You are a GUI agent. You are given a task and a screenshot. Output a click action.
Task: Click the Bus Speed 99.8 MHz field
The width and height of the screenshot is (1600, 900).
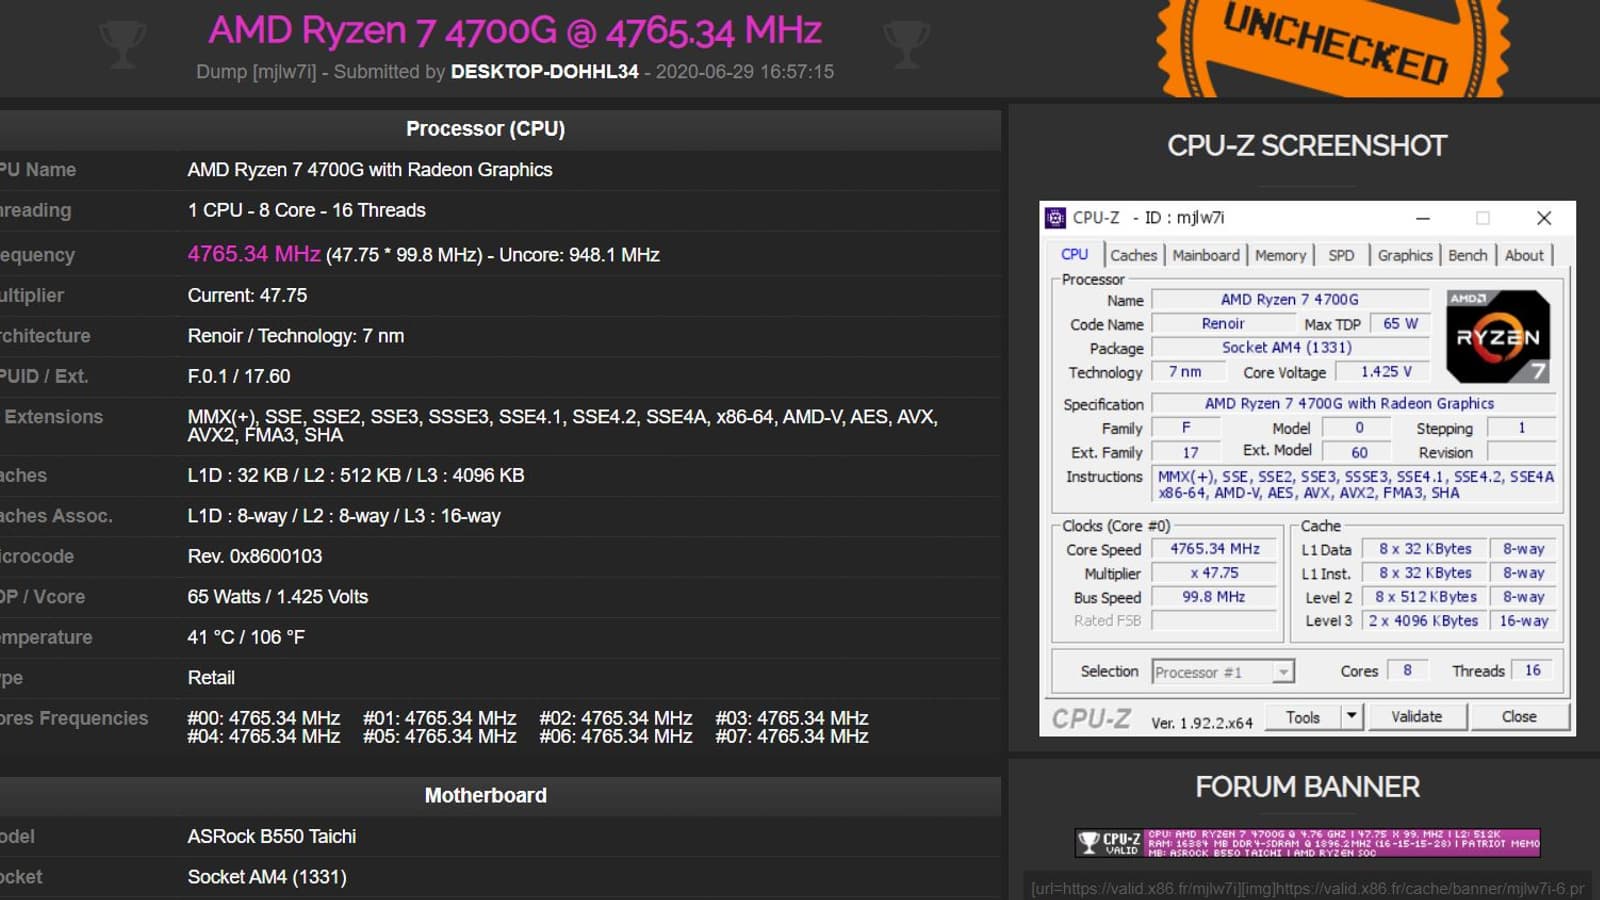[x=1215, y=597]
